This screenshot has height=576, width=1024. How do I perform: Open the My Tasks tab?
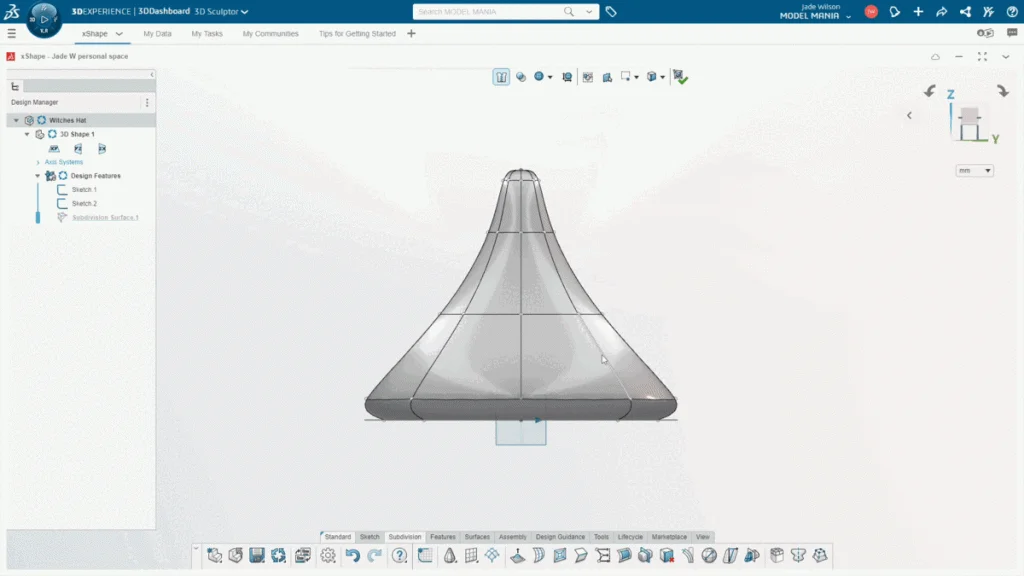[x=207, y=33]
